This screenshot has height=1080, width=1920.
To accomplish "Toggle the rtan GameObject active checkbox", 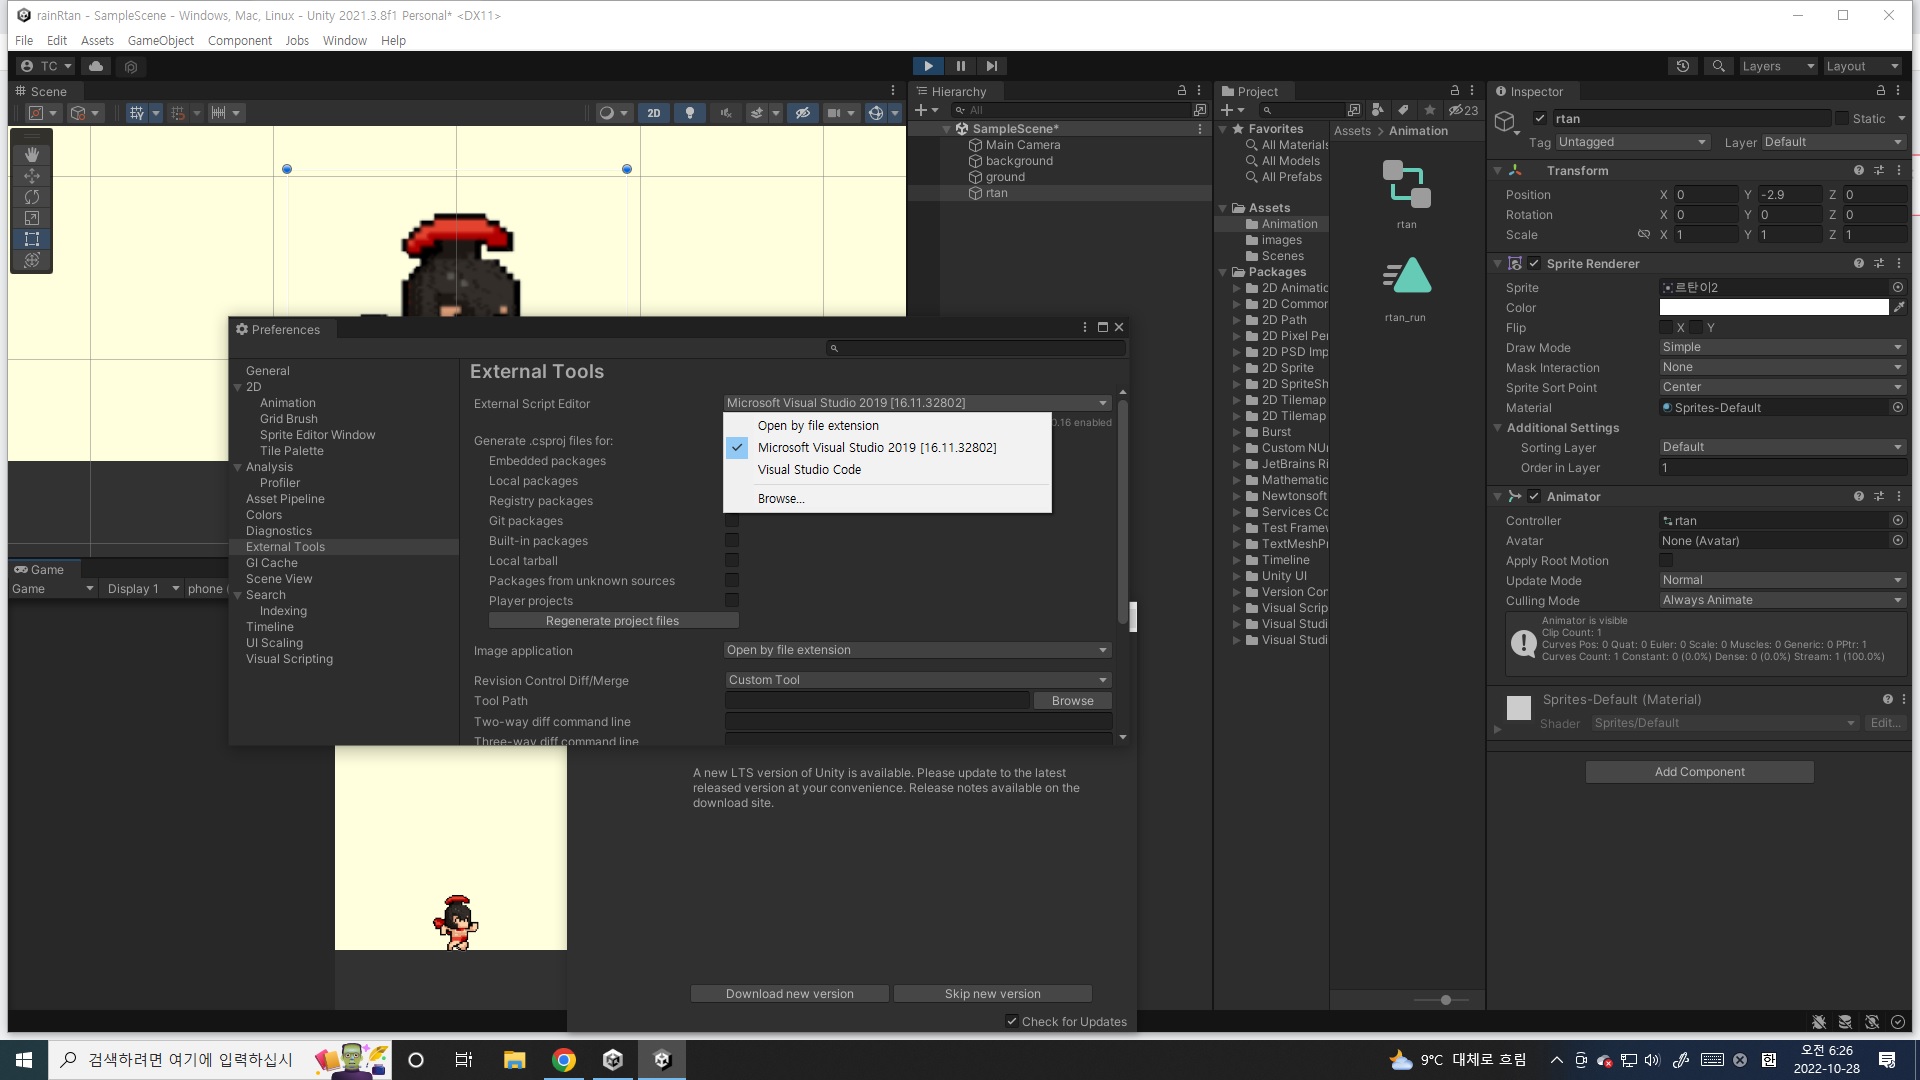I will (1540, 118).
